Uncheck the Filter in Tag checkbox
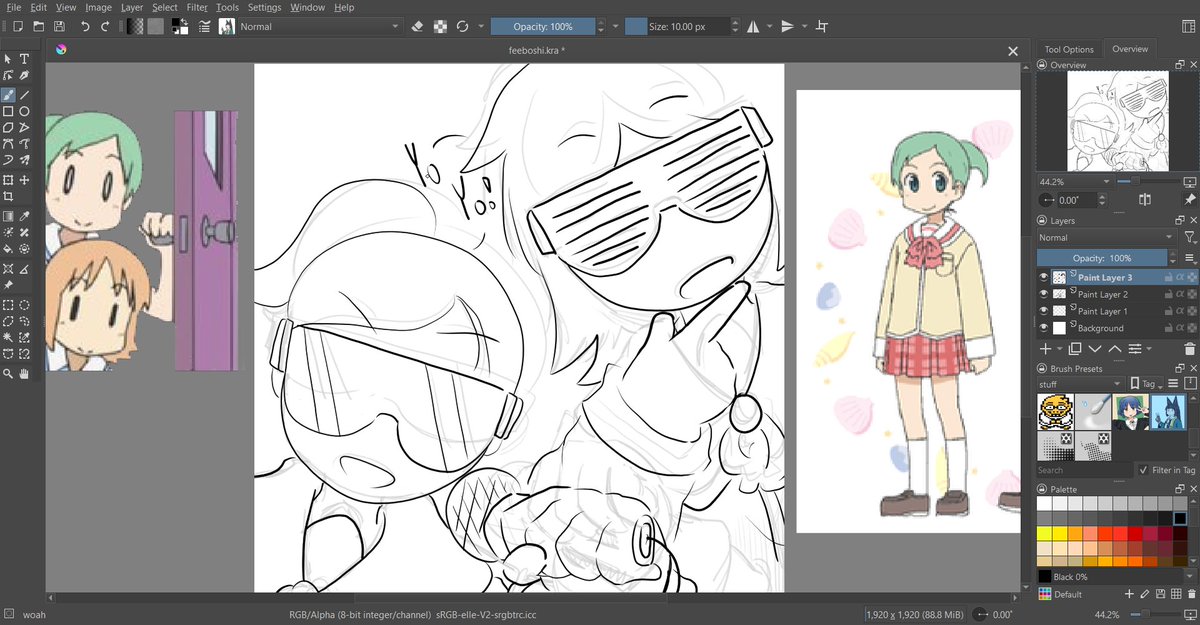The height and width of the screenshot is (625, 1200). click(x=1143, y=470)
